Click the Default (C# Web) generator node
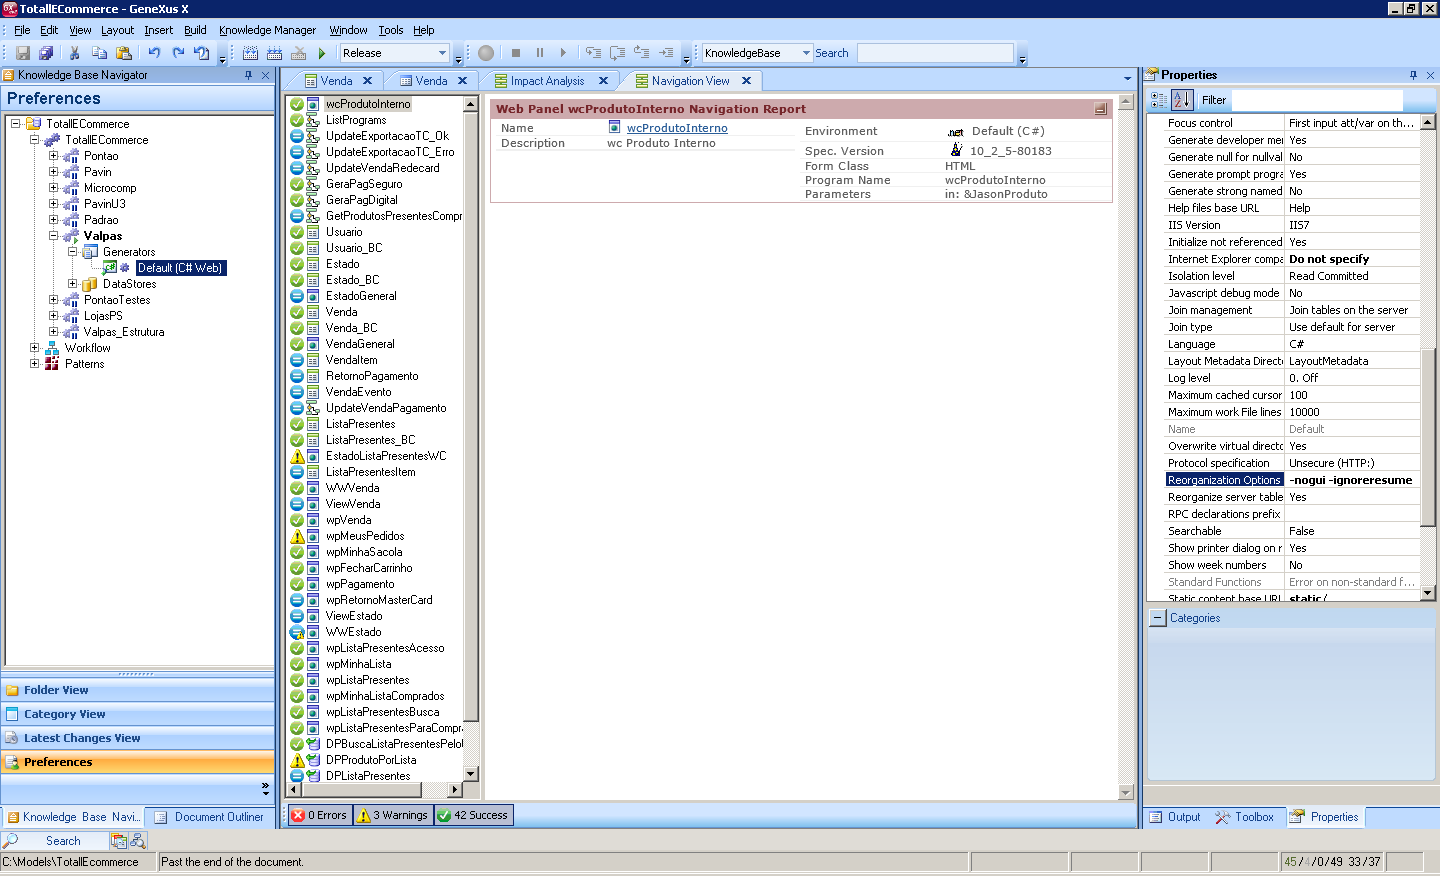The image size is (1440, 876). (x=180, y=268)
